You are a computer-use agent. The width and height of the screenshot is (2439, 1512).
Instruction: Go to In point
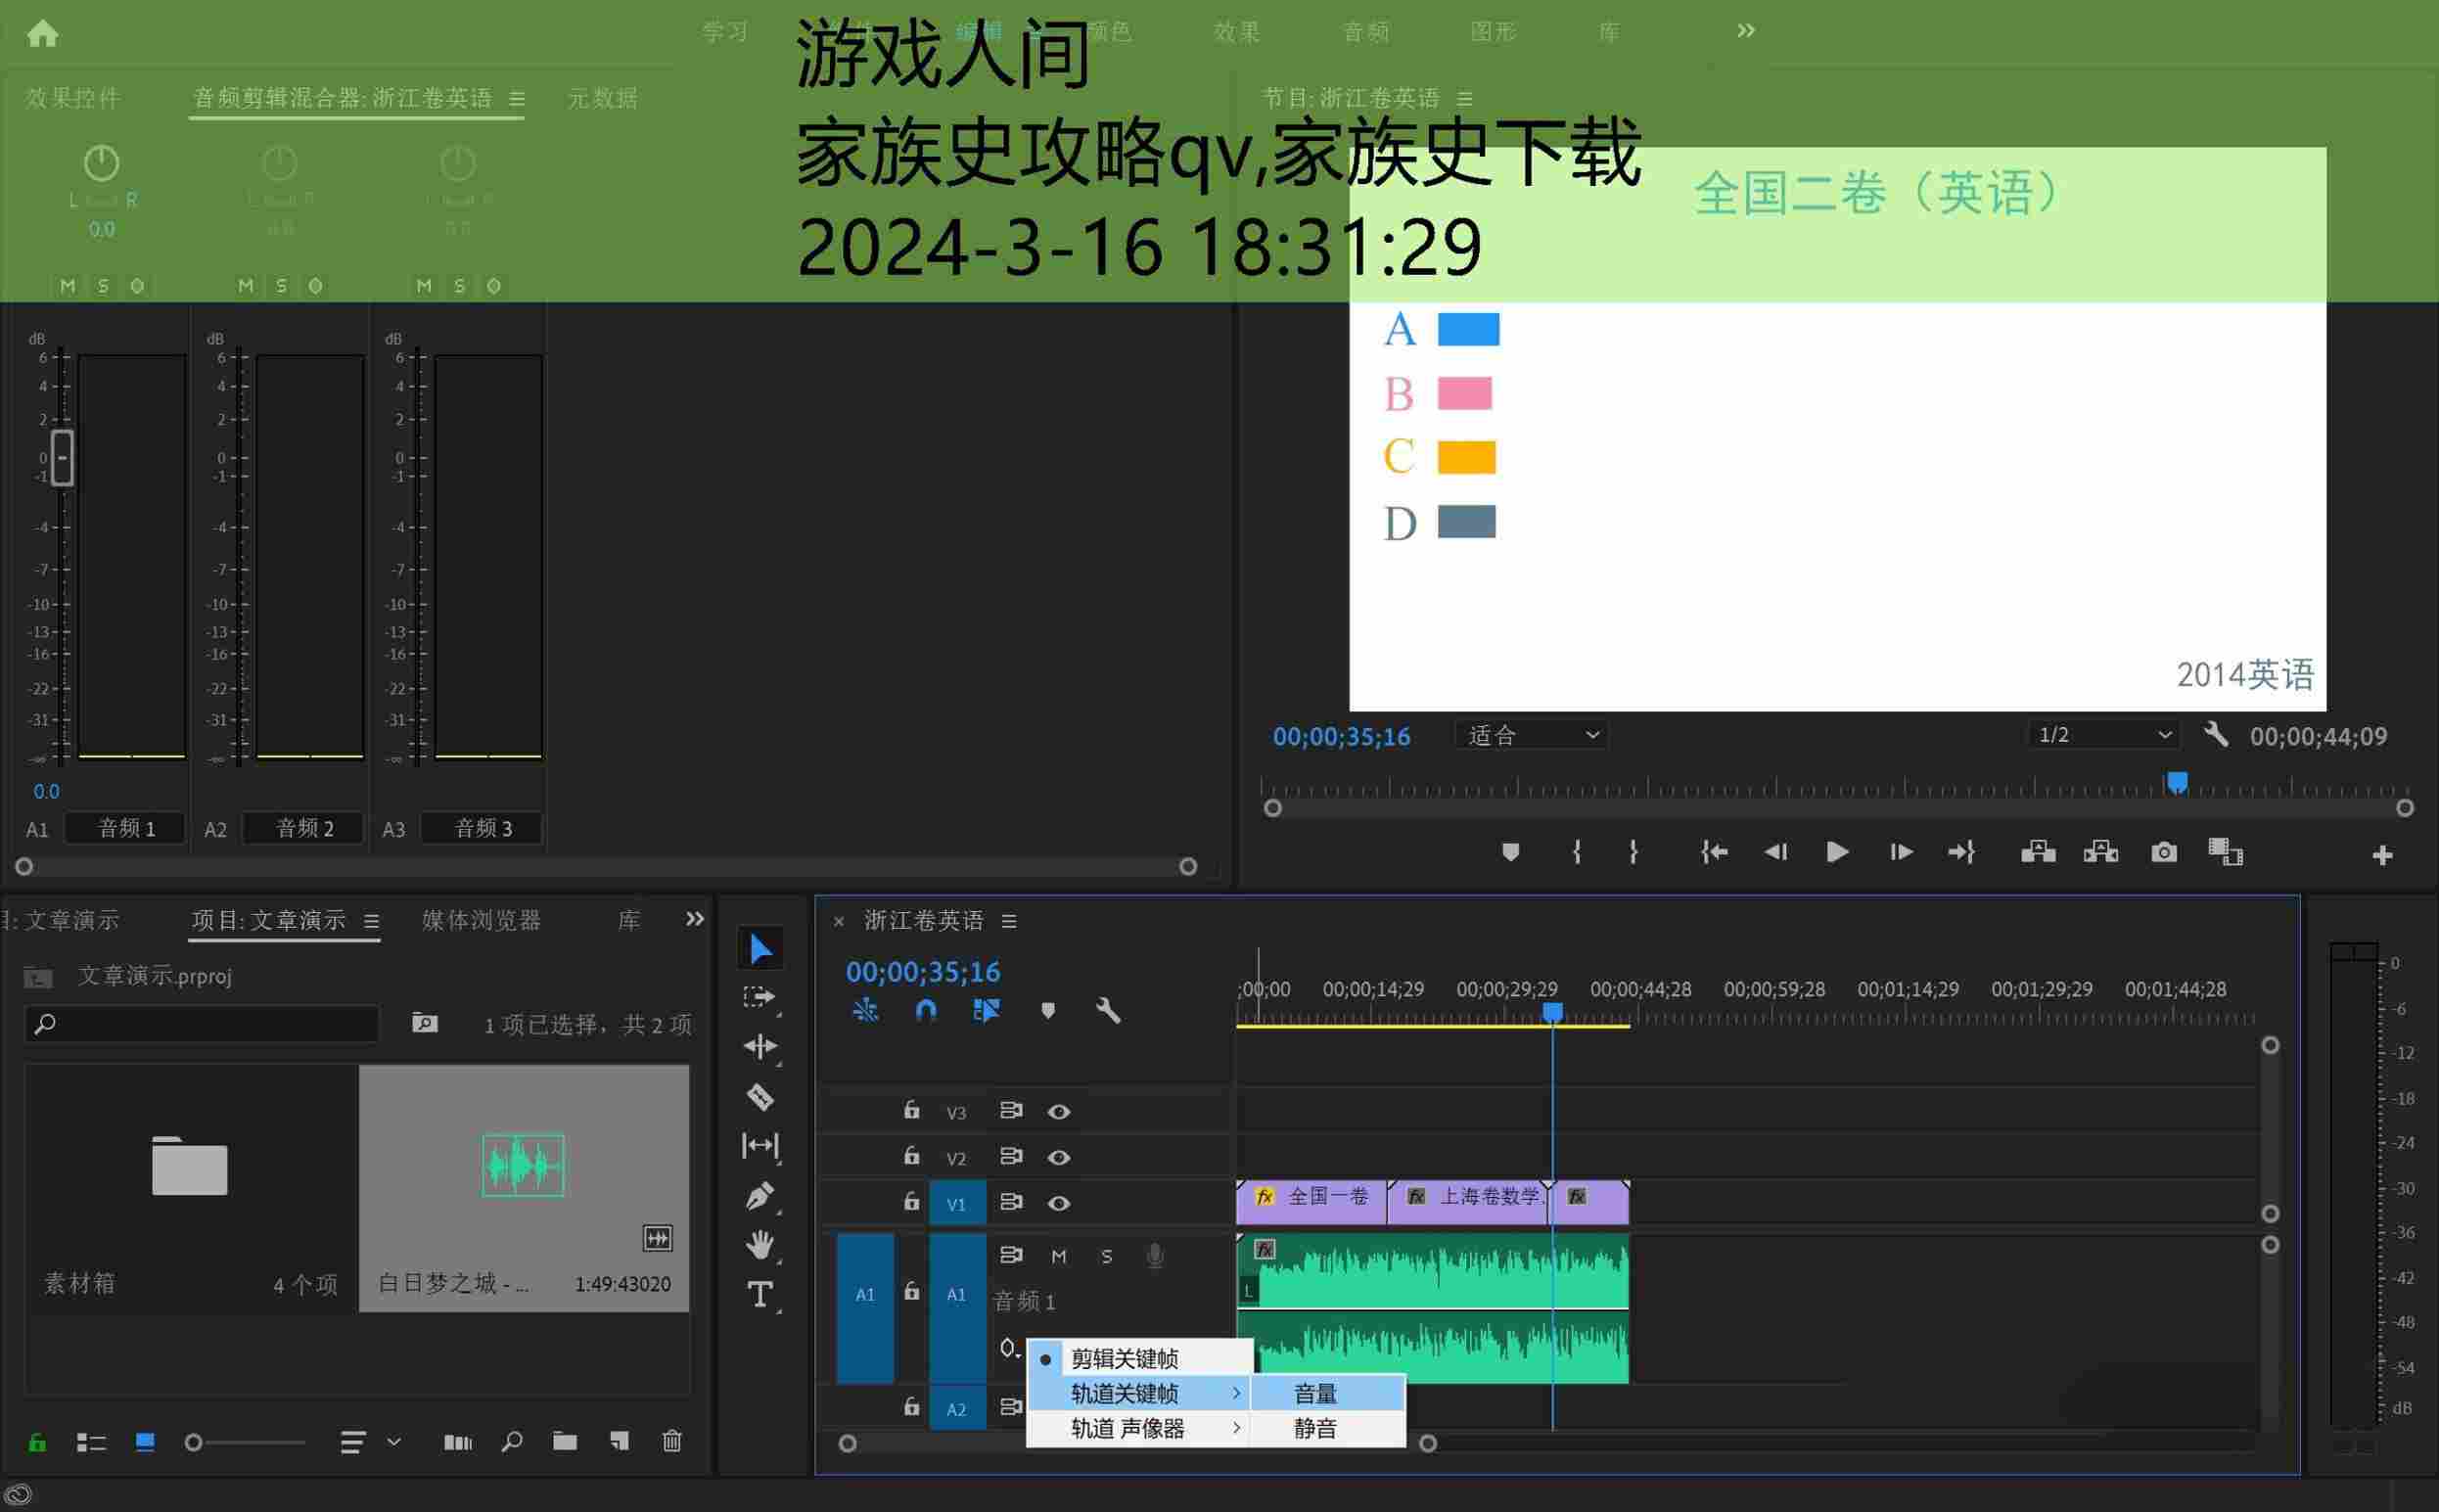[1714, 852]
